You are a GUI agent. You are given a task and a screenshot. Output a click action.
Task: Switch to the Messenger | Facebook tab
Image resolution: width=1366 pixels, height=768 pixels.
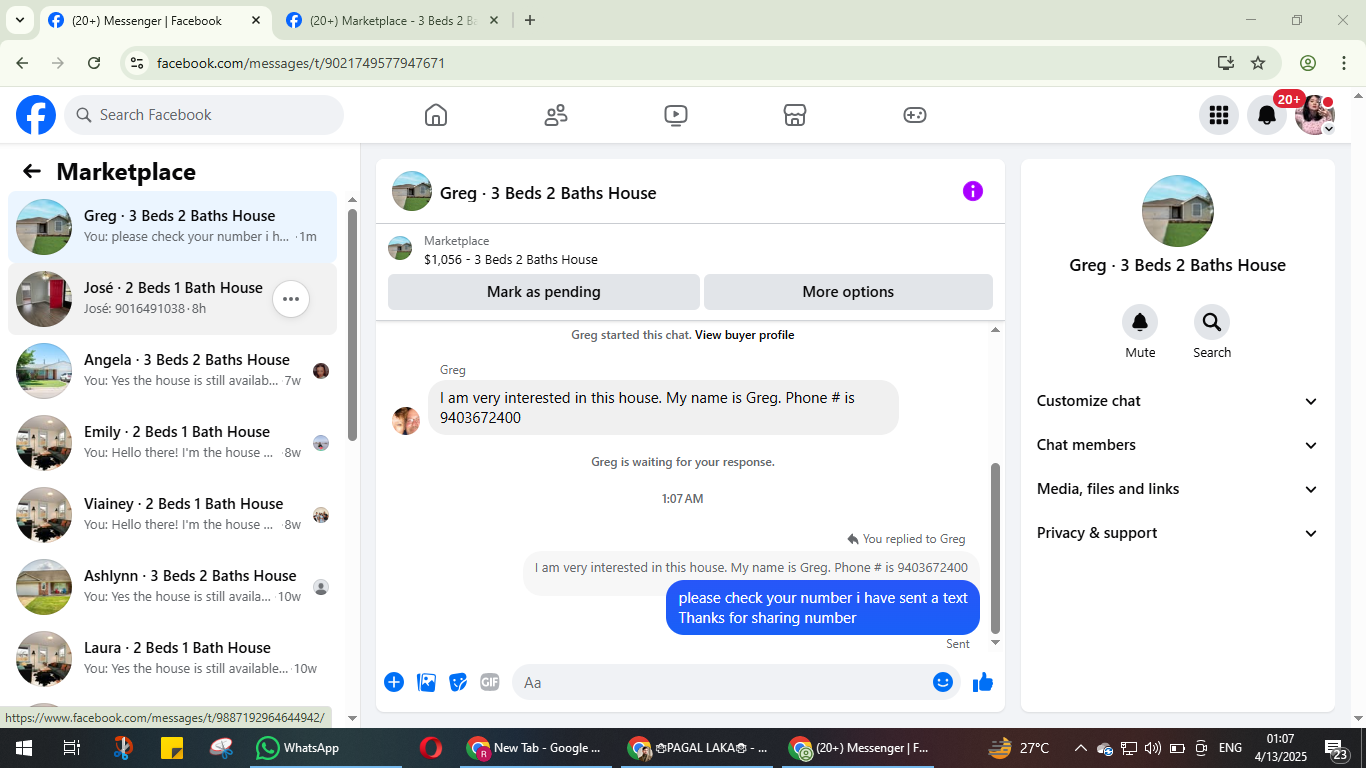tap(153, 20)
